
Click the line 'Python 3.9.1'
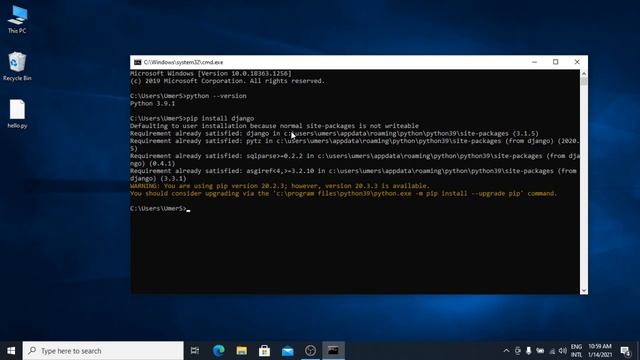point(152,104)
